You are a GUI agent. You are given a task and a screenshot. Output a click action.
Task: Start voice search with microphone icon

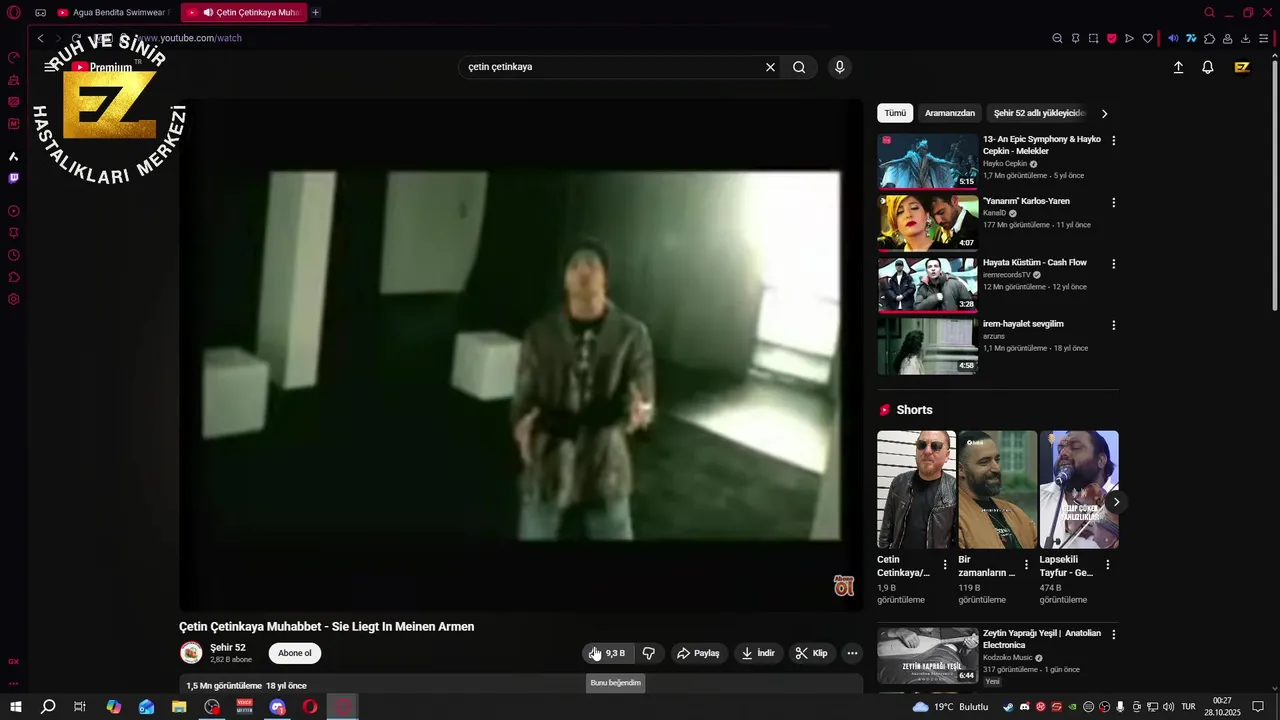[840, 67]
